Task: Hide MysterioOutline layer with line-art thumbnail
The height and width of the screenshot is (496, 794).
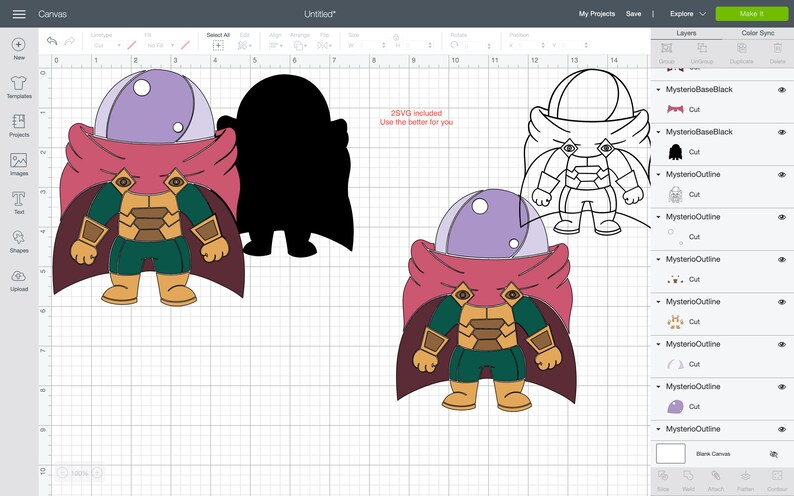Action: click(782, 175)
